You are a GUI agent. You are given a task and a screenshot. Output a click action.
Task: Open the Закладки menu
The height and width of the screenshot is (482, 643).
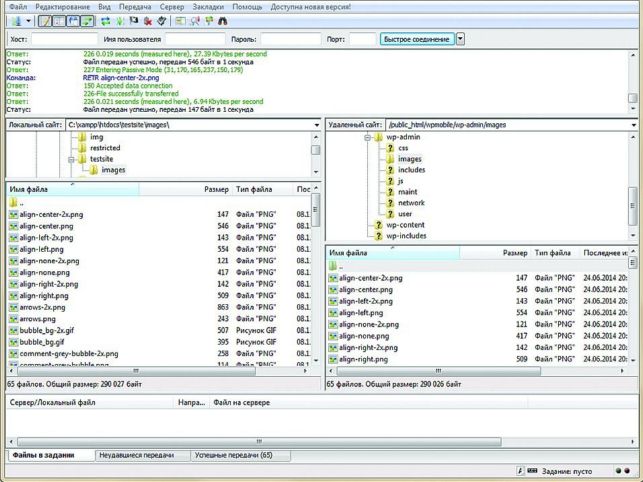point(208,7)
